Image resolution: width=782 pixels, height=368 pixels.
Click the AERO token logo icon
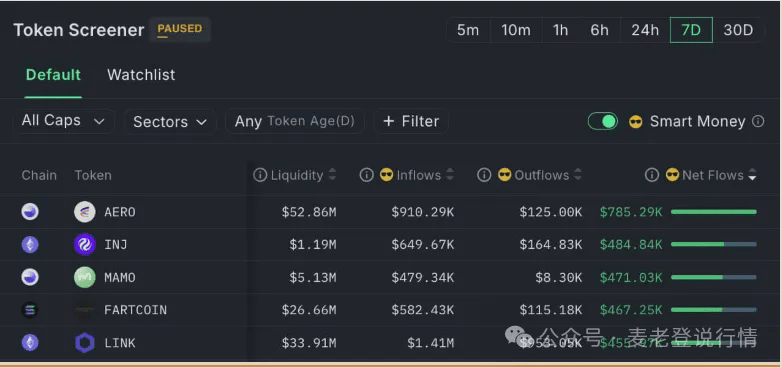point(84,212)
